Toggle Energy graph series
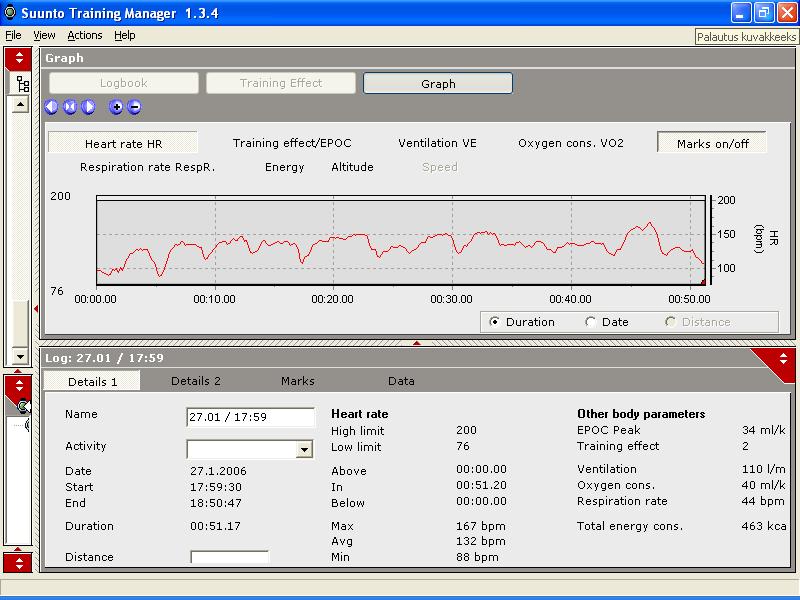800x600 pixels. (x=284, y=167)
